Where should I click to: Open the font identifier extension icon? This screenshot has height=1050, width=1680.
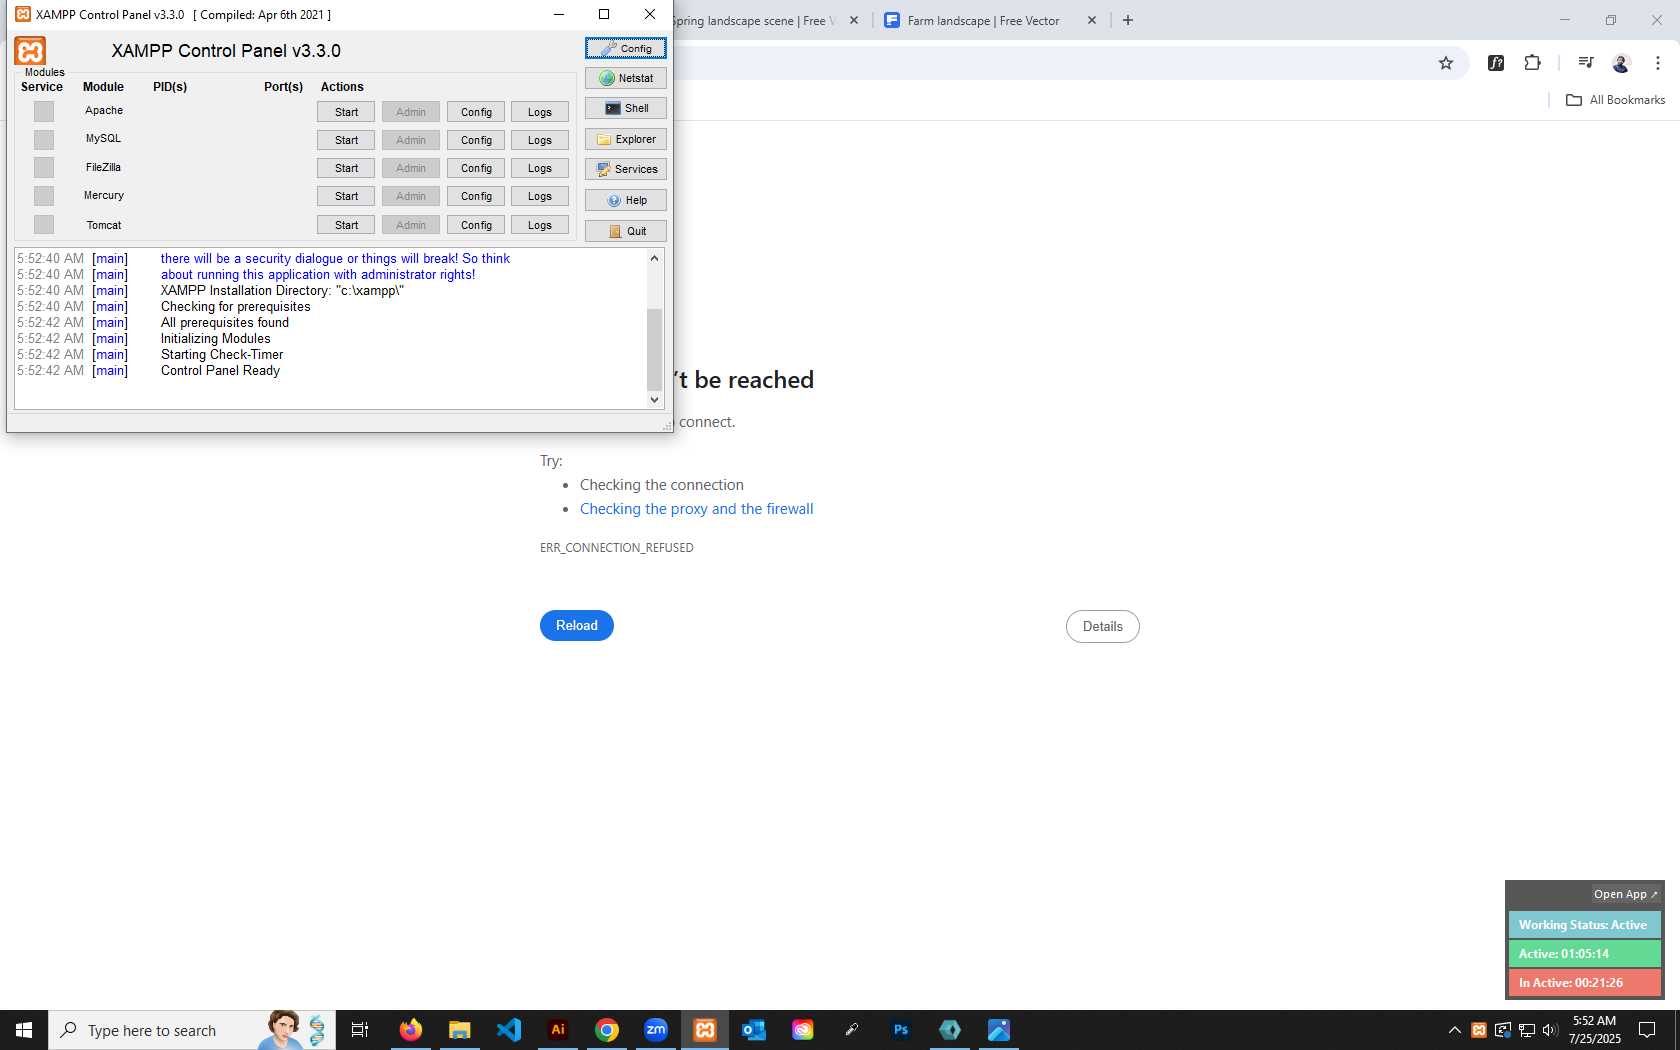coord(1496,63)
